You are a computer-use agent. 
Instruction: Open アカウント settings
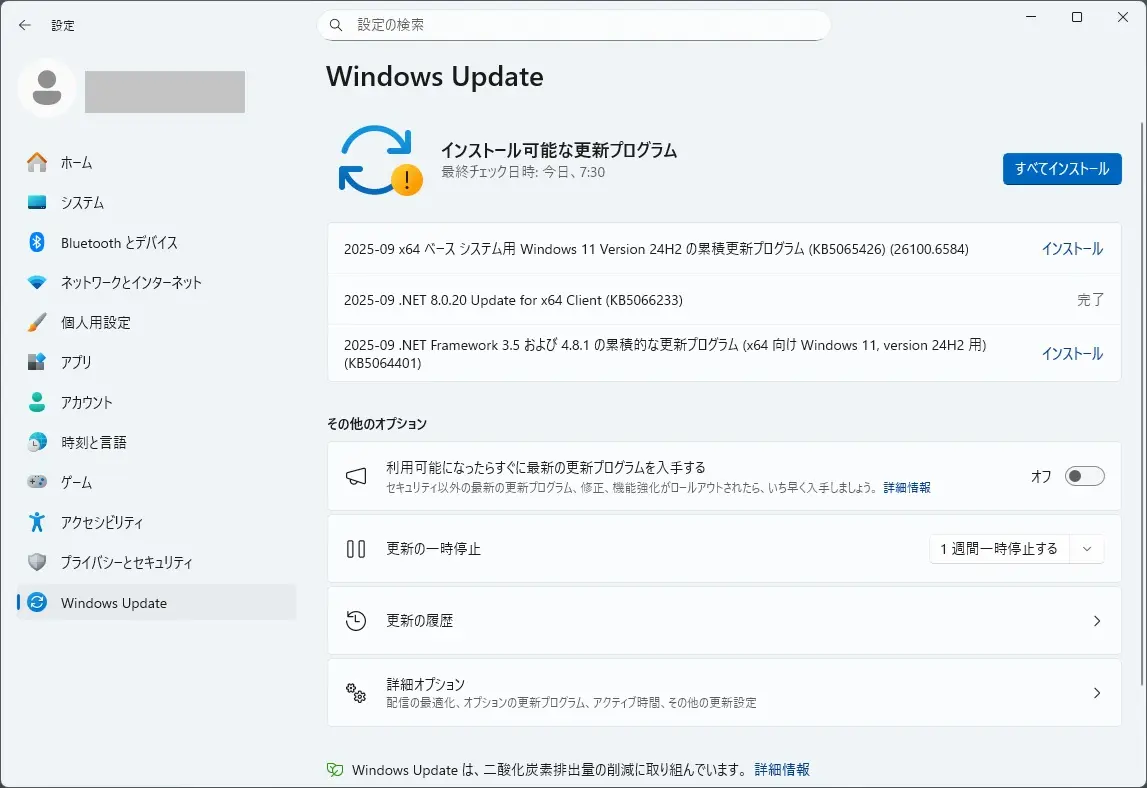coord(157,402)
